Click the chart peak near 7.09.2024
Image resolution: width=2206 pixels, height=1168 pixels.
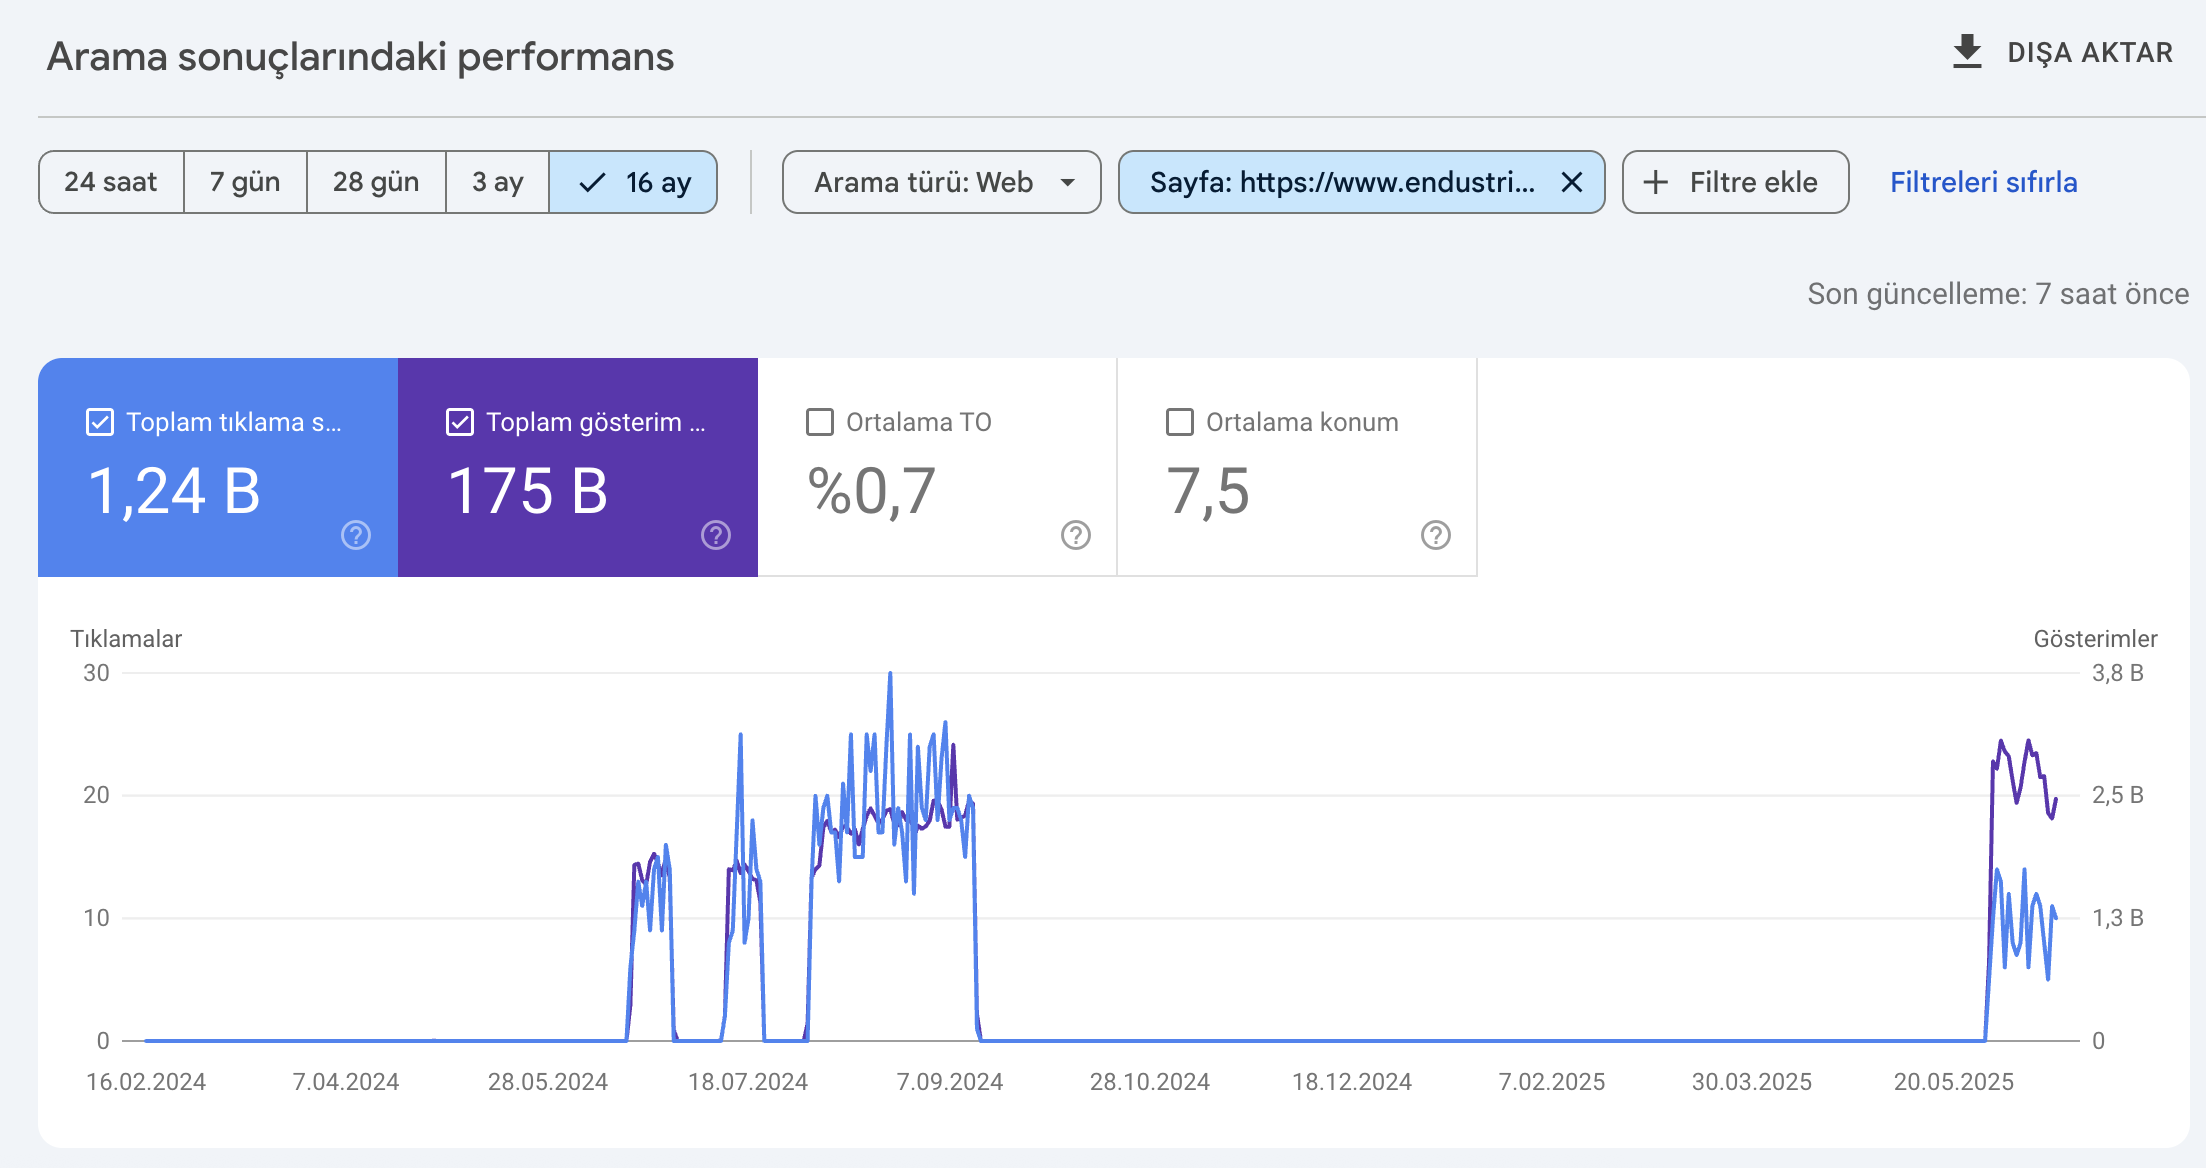click(x=890, y=674)
